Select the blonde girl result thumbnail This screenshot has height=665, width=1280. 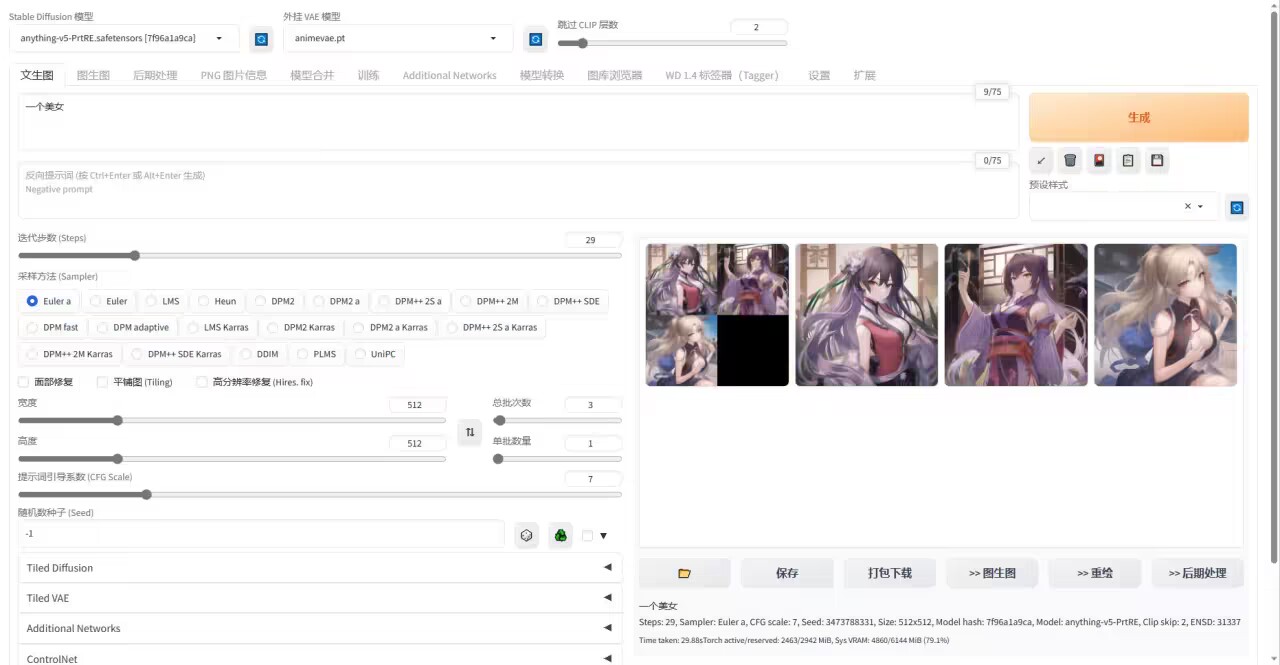tap(1165, 315)
